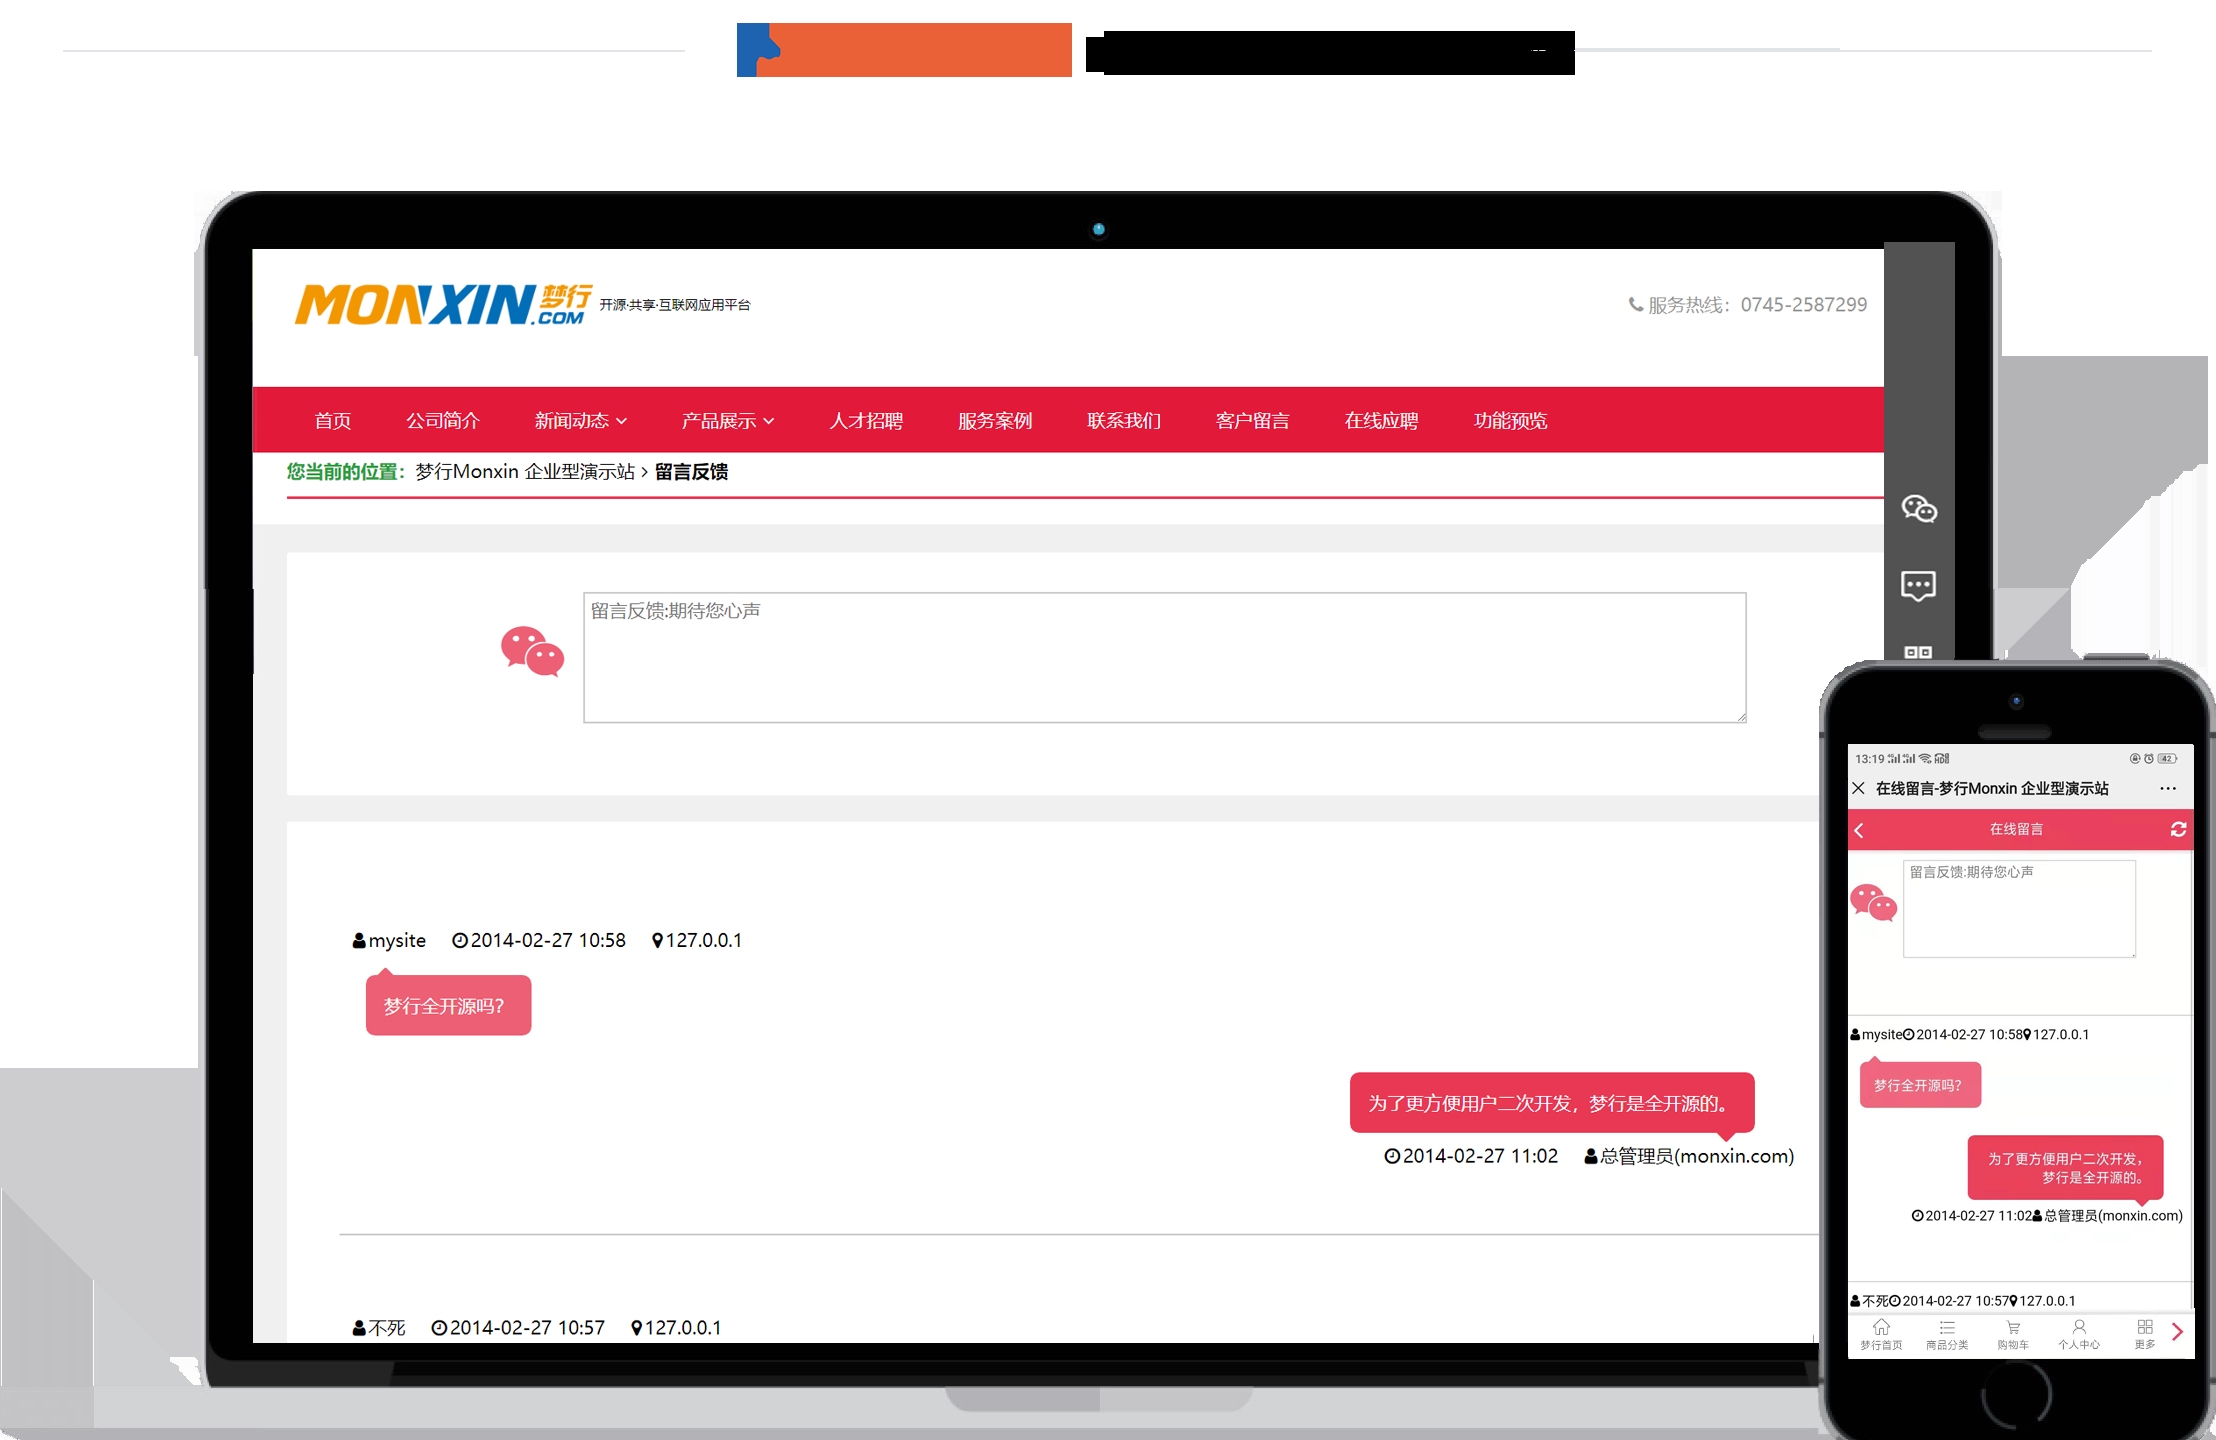Go to 公司简介 page

(x=442, y=420)
